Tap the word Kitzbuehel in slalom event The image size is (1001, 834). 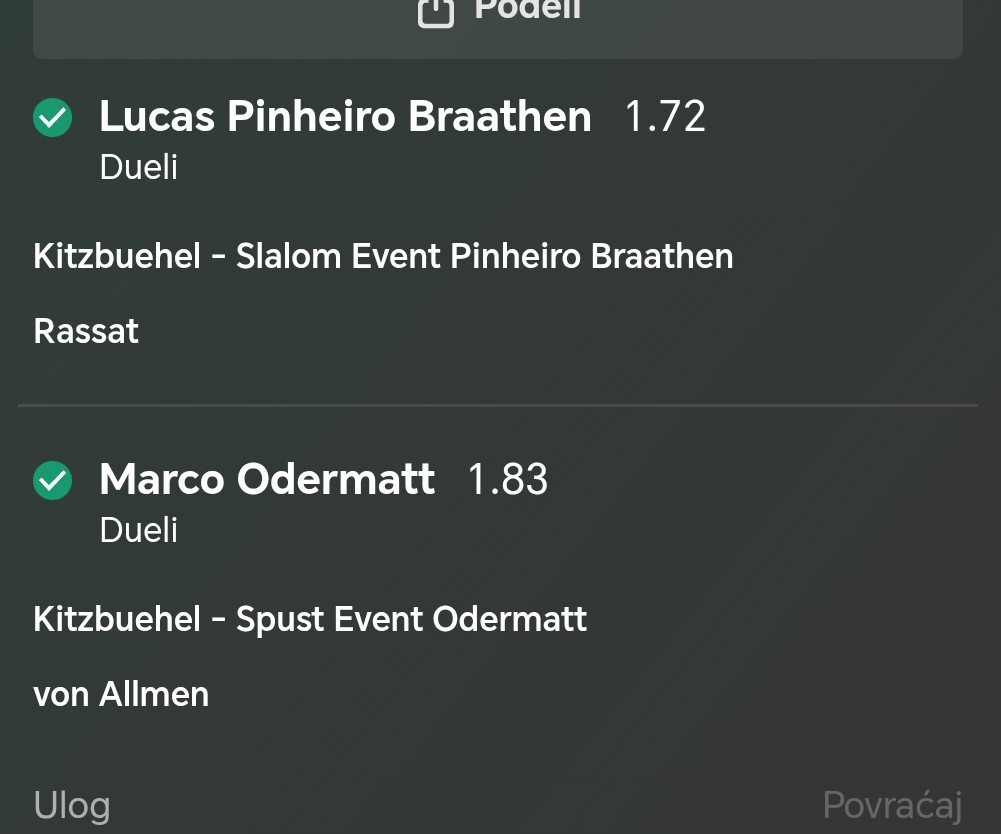coord(117,256)
